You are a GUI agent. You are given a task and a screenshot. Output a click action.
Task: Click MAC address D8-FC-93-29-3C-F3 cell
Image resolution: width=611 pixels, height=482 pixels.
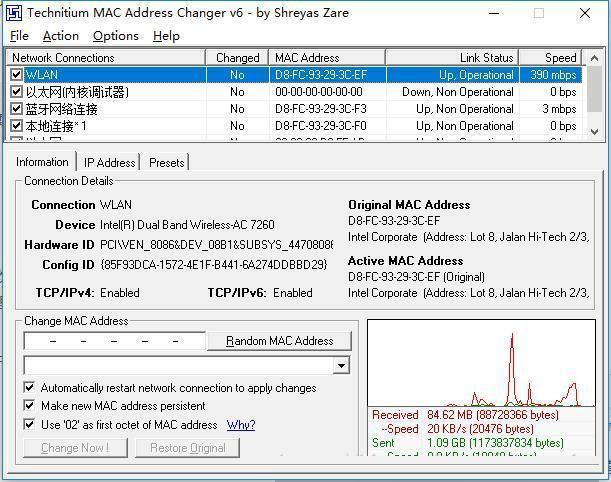(321, 109)
